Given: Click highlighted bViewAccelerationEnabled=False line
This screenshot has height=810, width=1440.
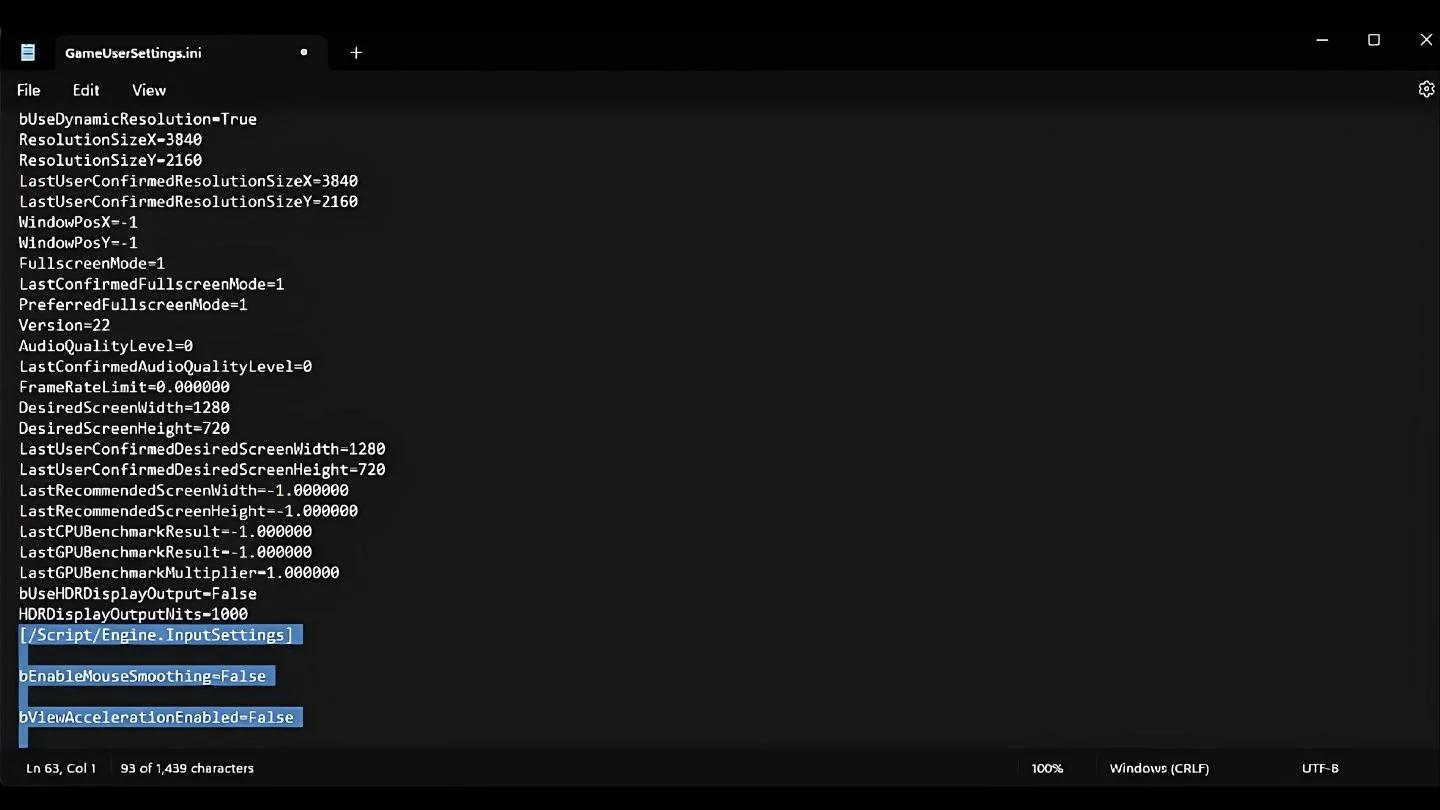Looking at the screenshot, I should pos(160,717).
